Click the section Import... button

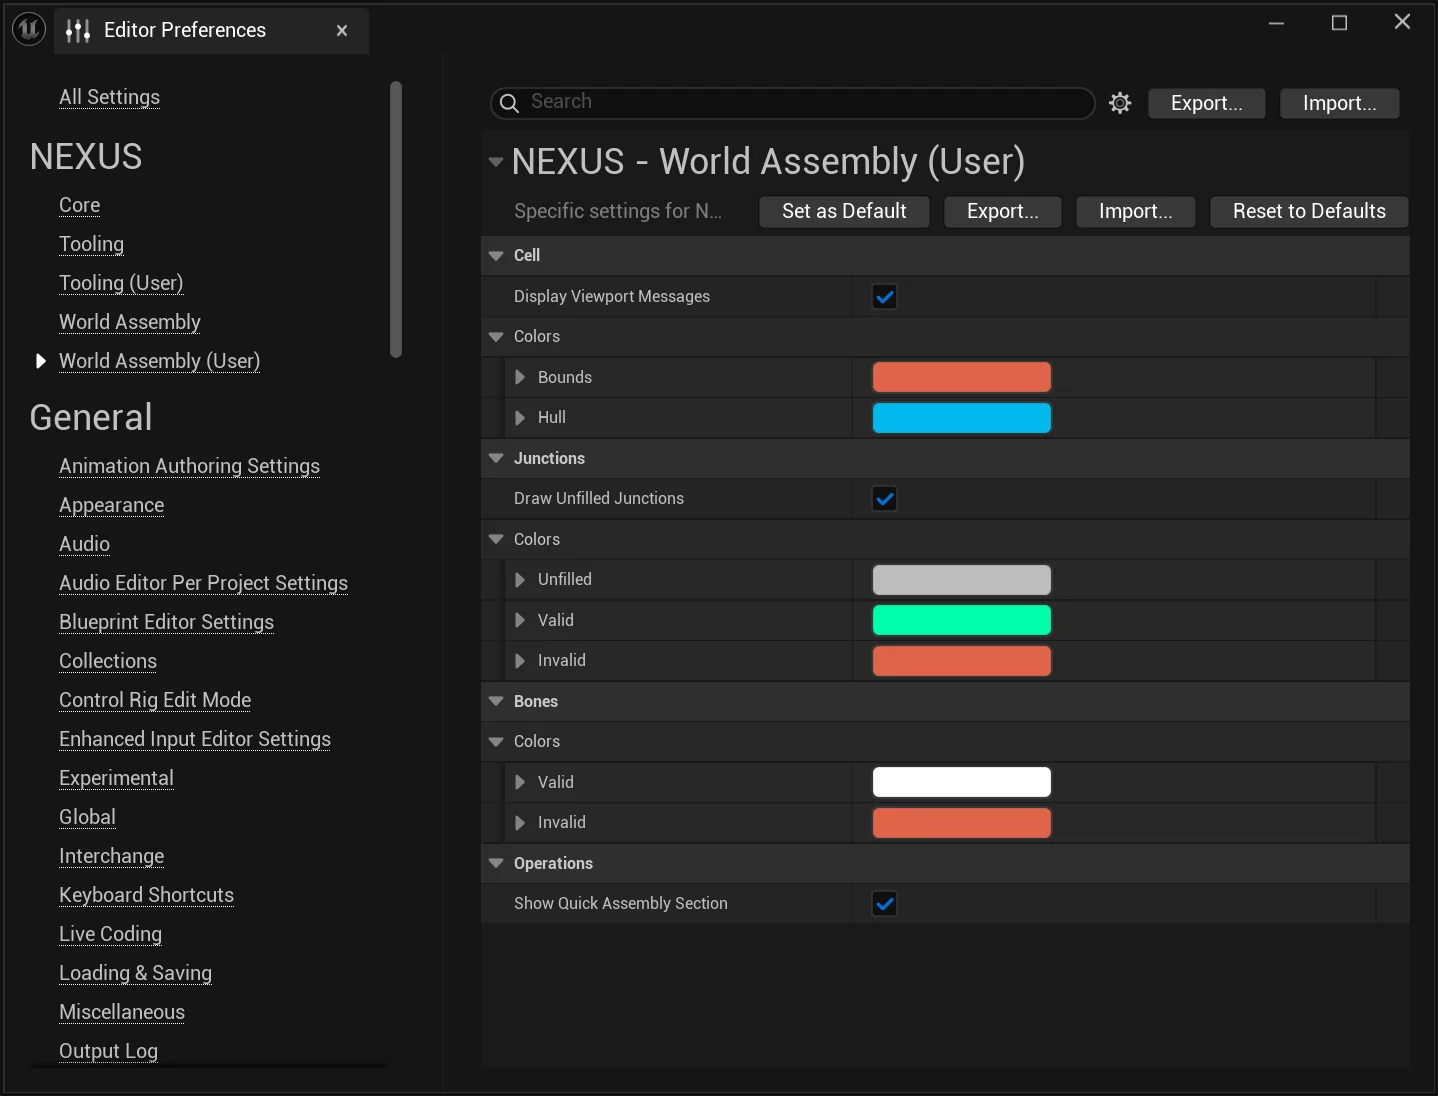1136,211
